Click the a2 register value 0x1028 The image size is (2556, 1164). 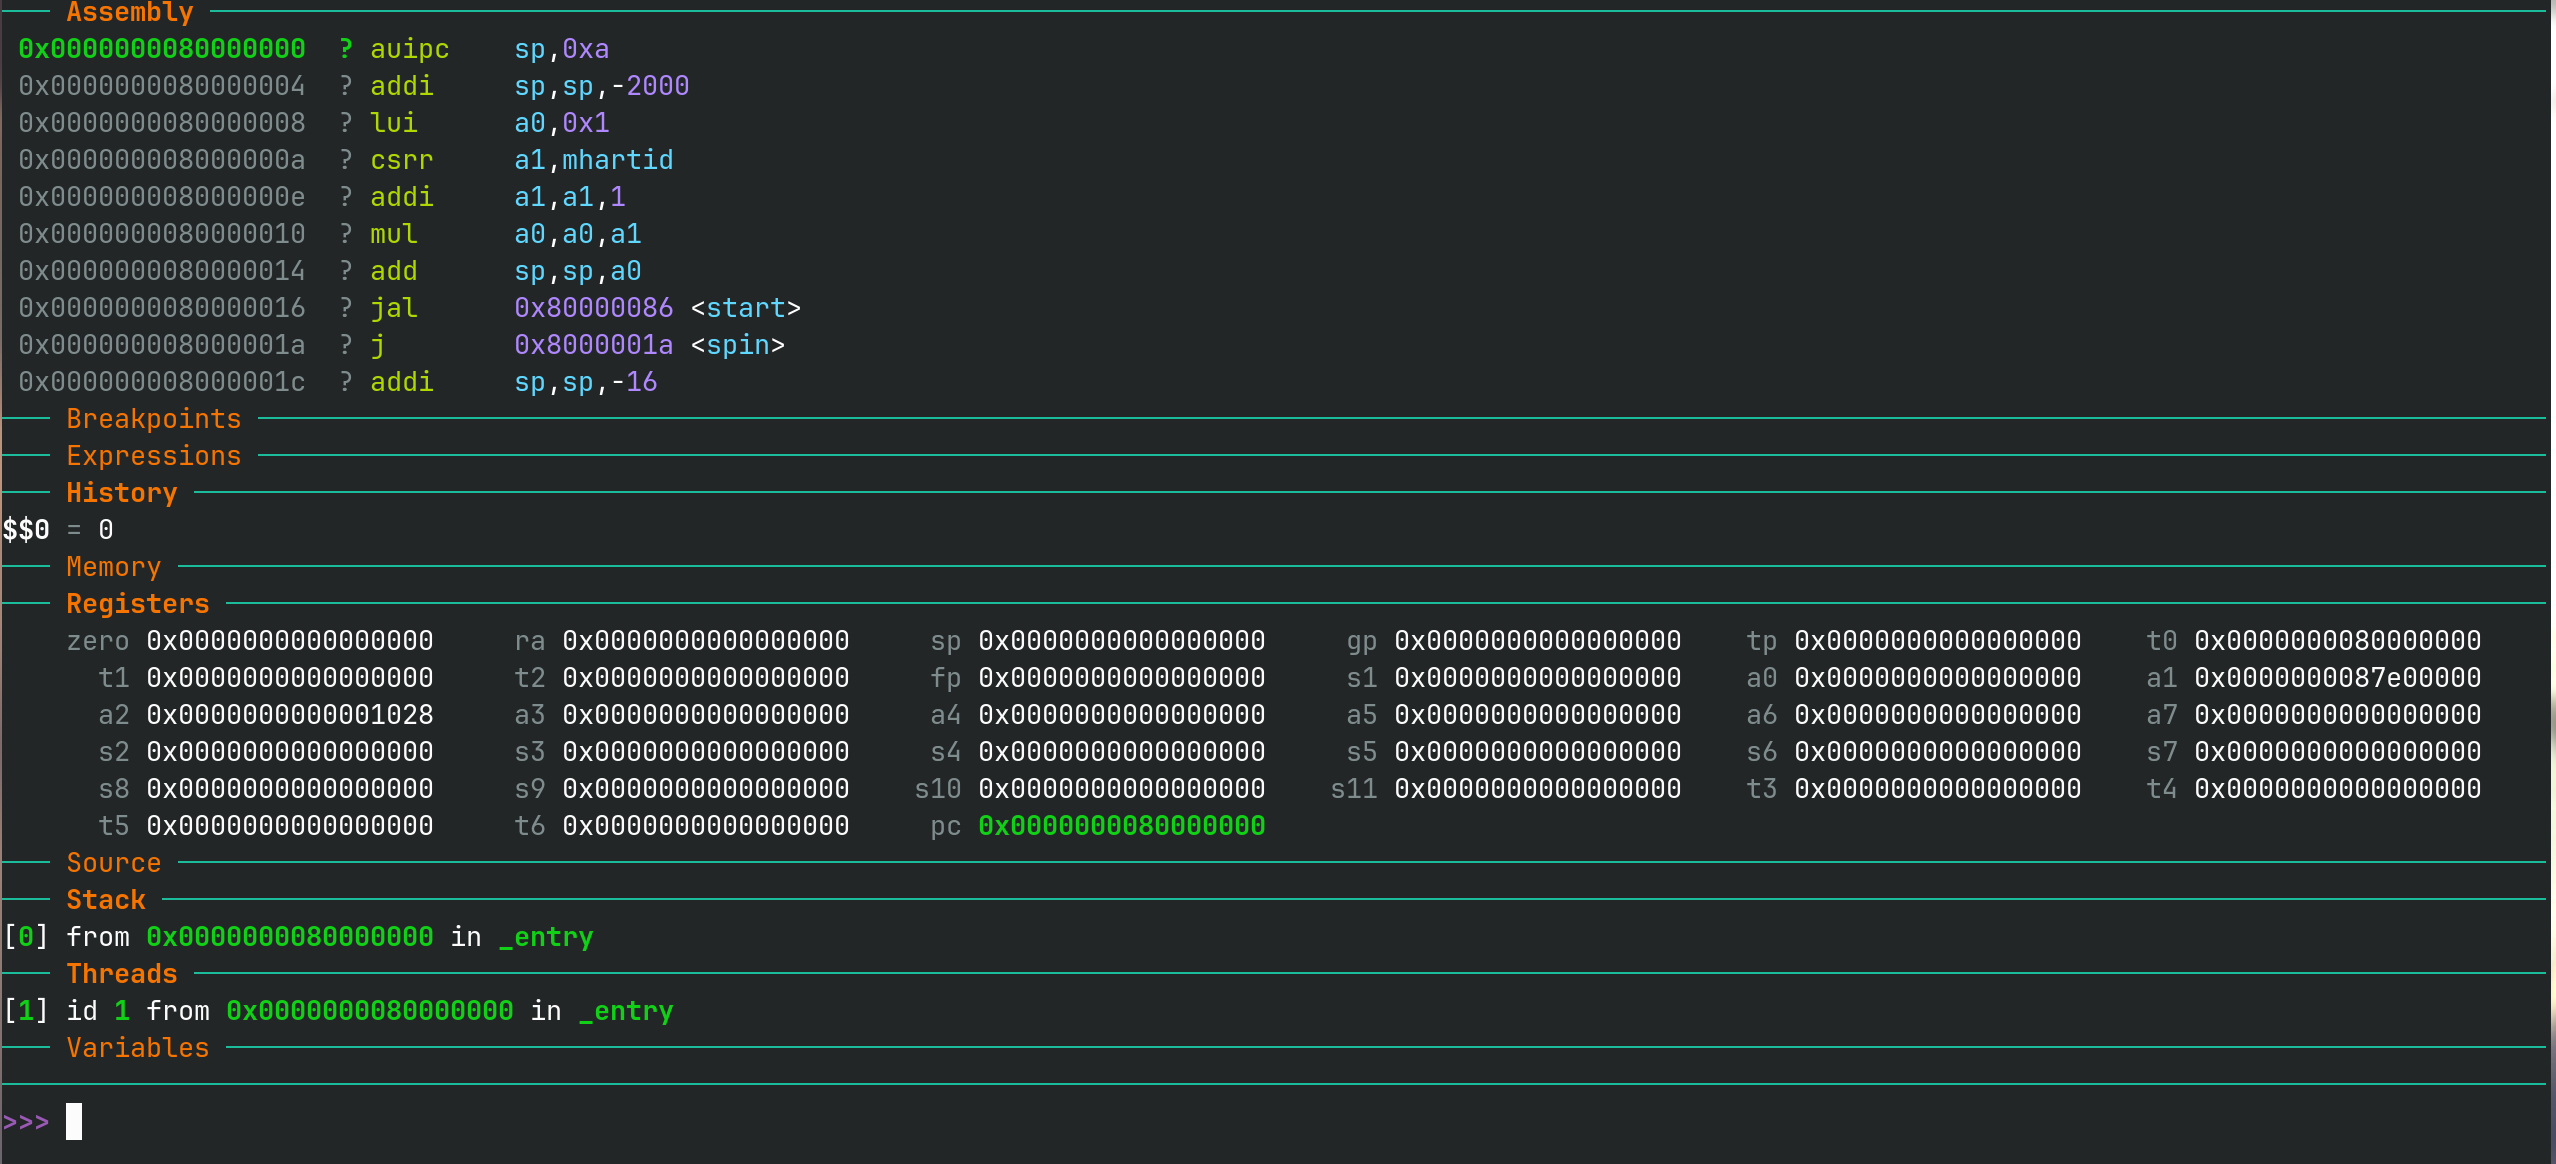[289, 715]
